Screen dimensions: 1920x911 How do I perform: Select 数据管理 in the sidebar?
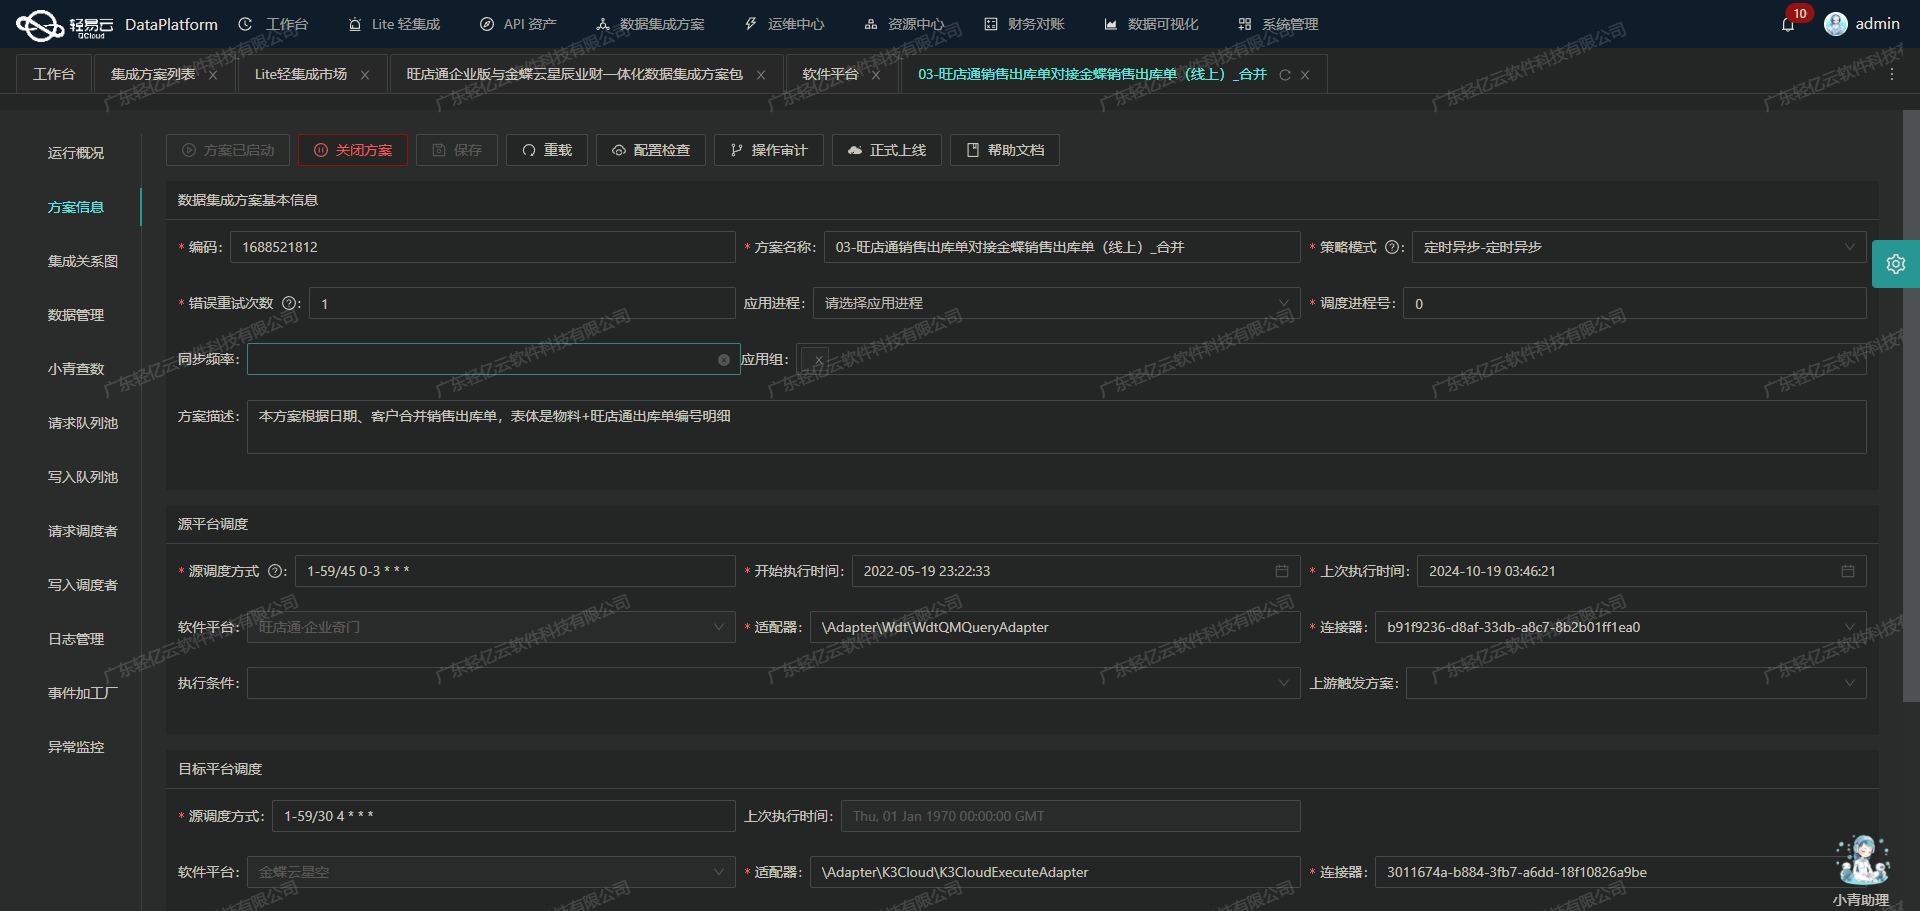[76, 315]
